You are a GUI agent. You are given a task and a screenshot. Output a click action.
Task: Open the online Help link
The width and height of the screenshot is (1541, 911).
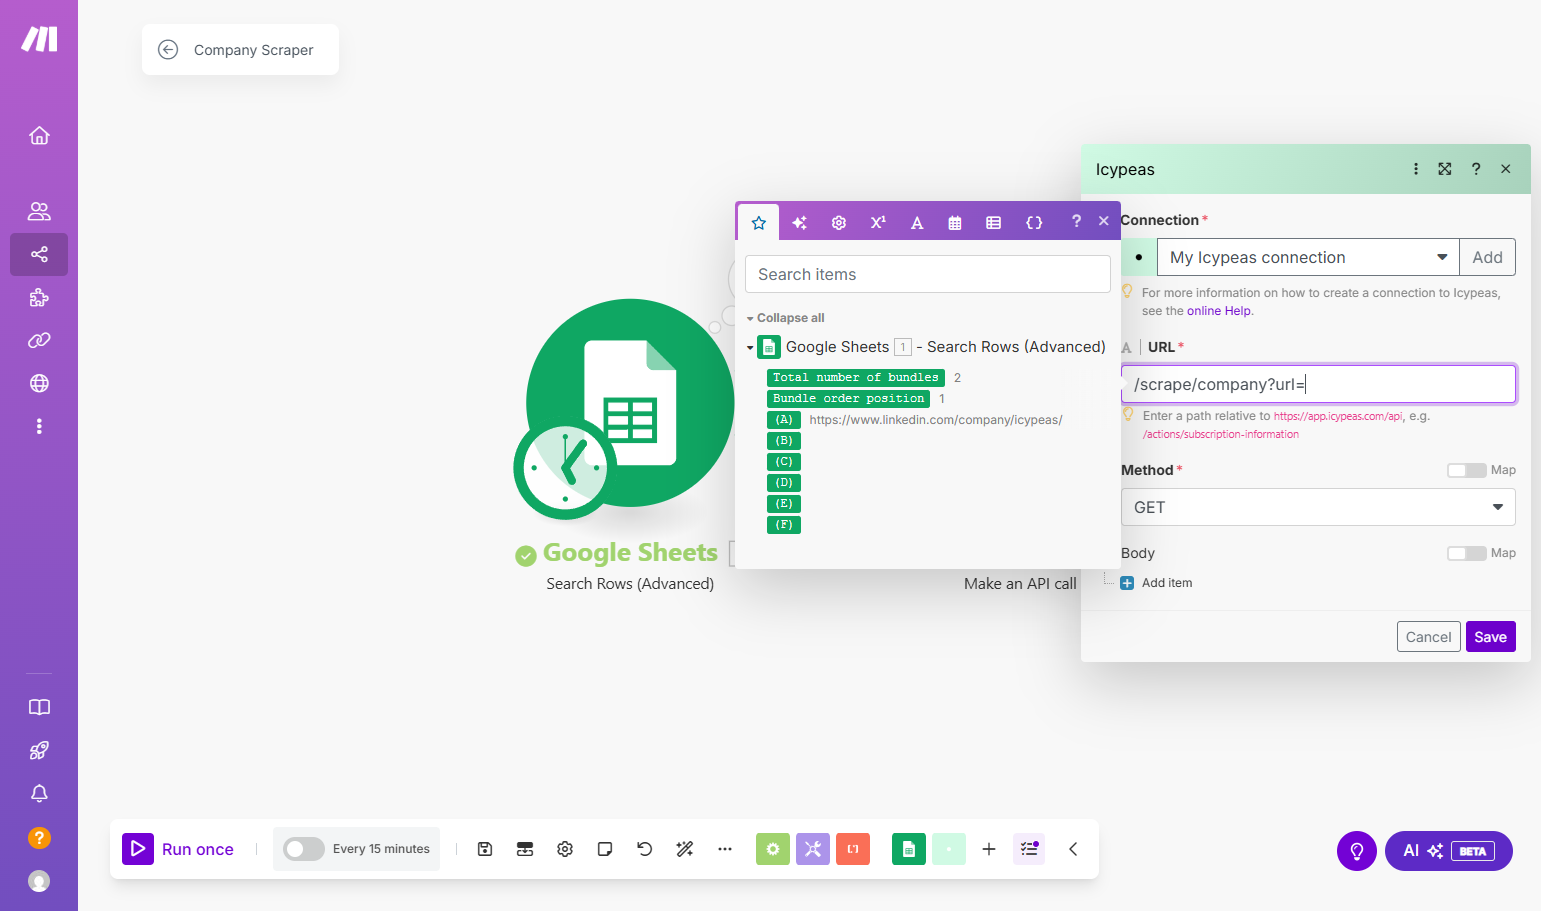pyautogui.click(x=1219, y=311)
